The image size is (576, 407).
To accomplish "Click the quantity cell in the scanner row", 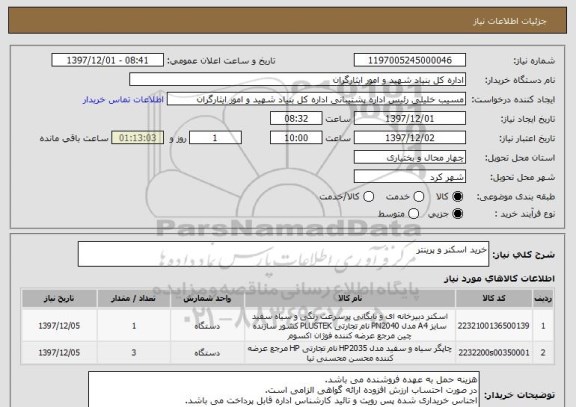I will point(134,326).
